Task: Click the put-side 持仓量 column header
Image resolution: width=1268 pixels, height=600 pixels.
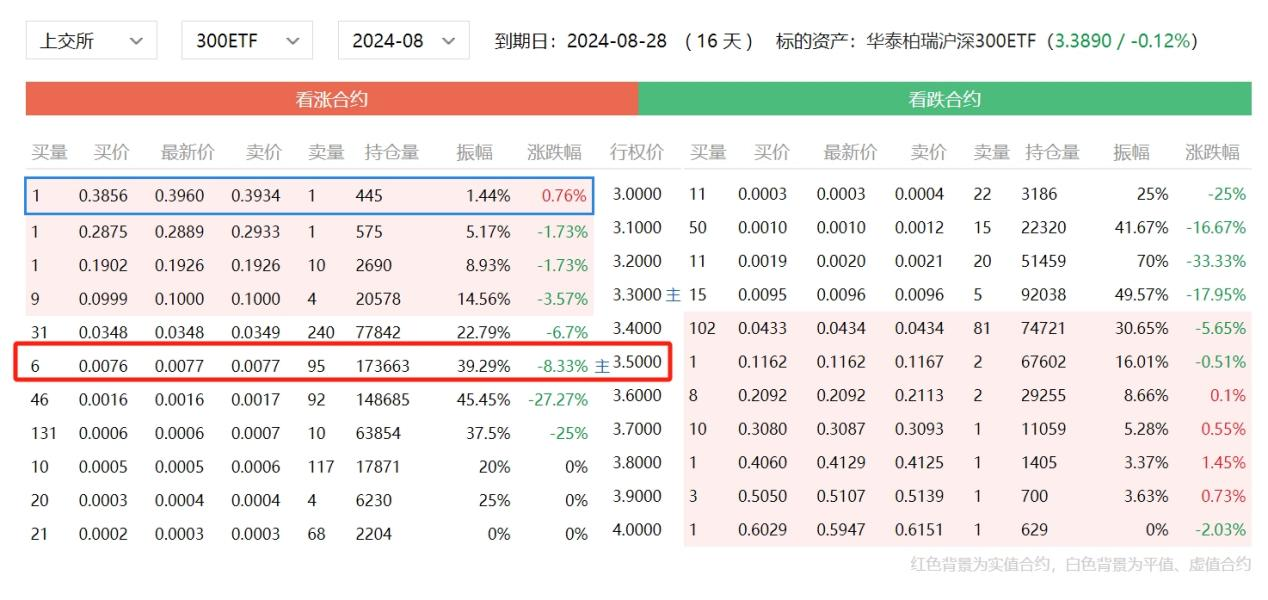Action: click(1052, 152)
